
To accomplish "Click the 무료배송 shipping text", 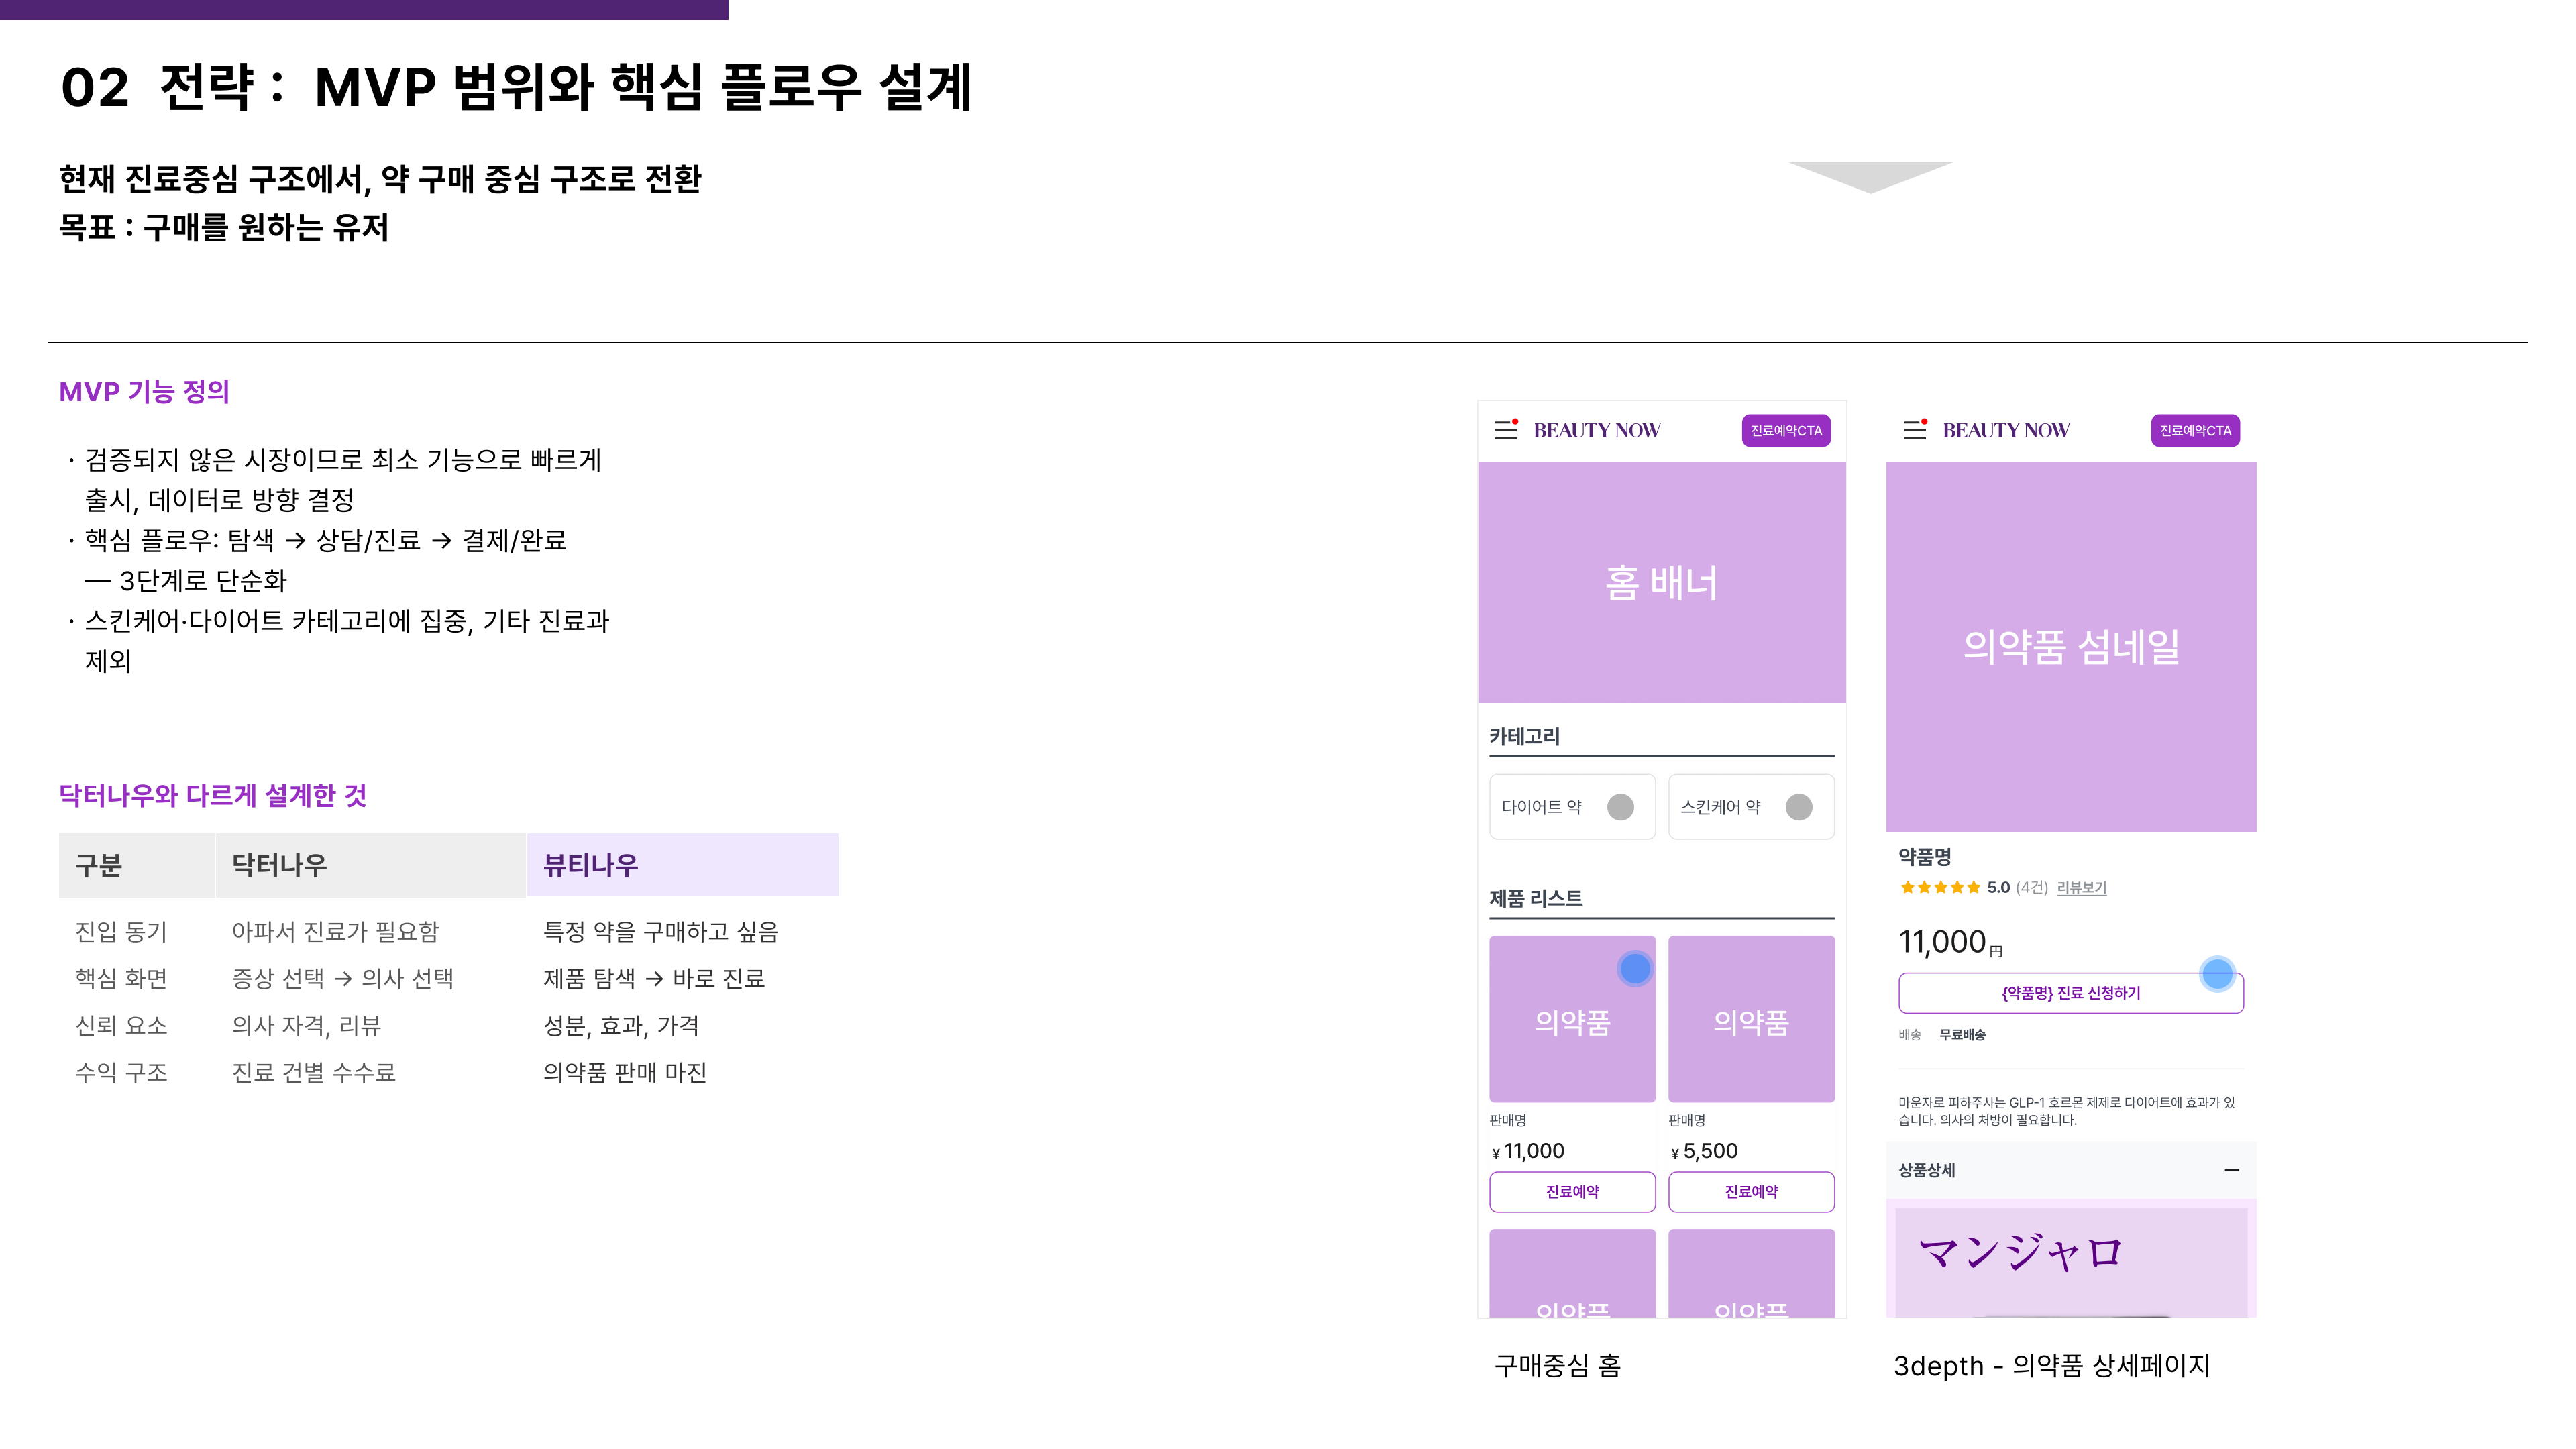I will coord(1962,1035).
